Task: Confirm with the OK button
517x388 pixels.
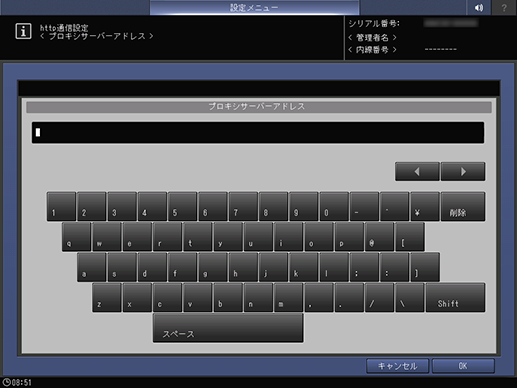Action: [x=463, y=366]
